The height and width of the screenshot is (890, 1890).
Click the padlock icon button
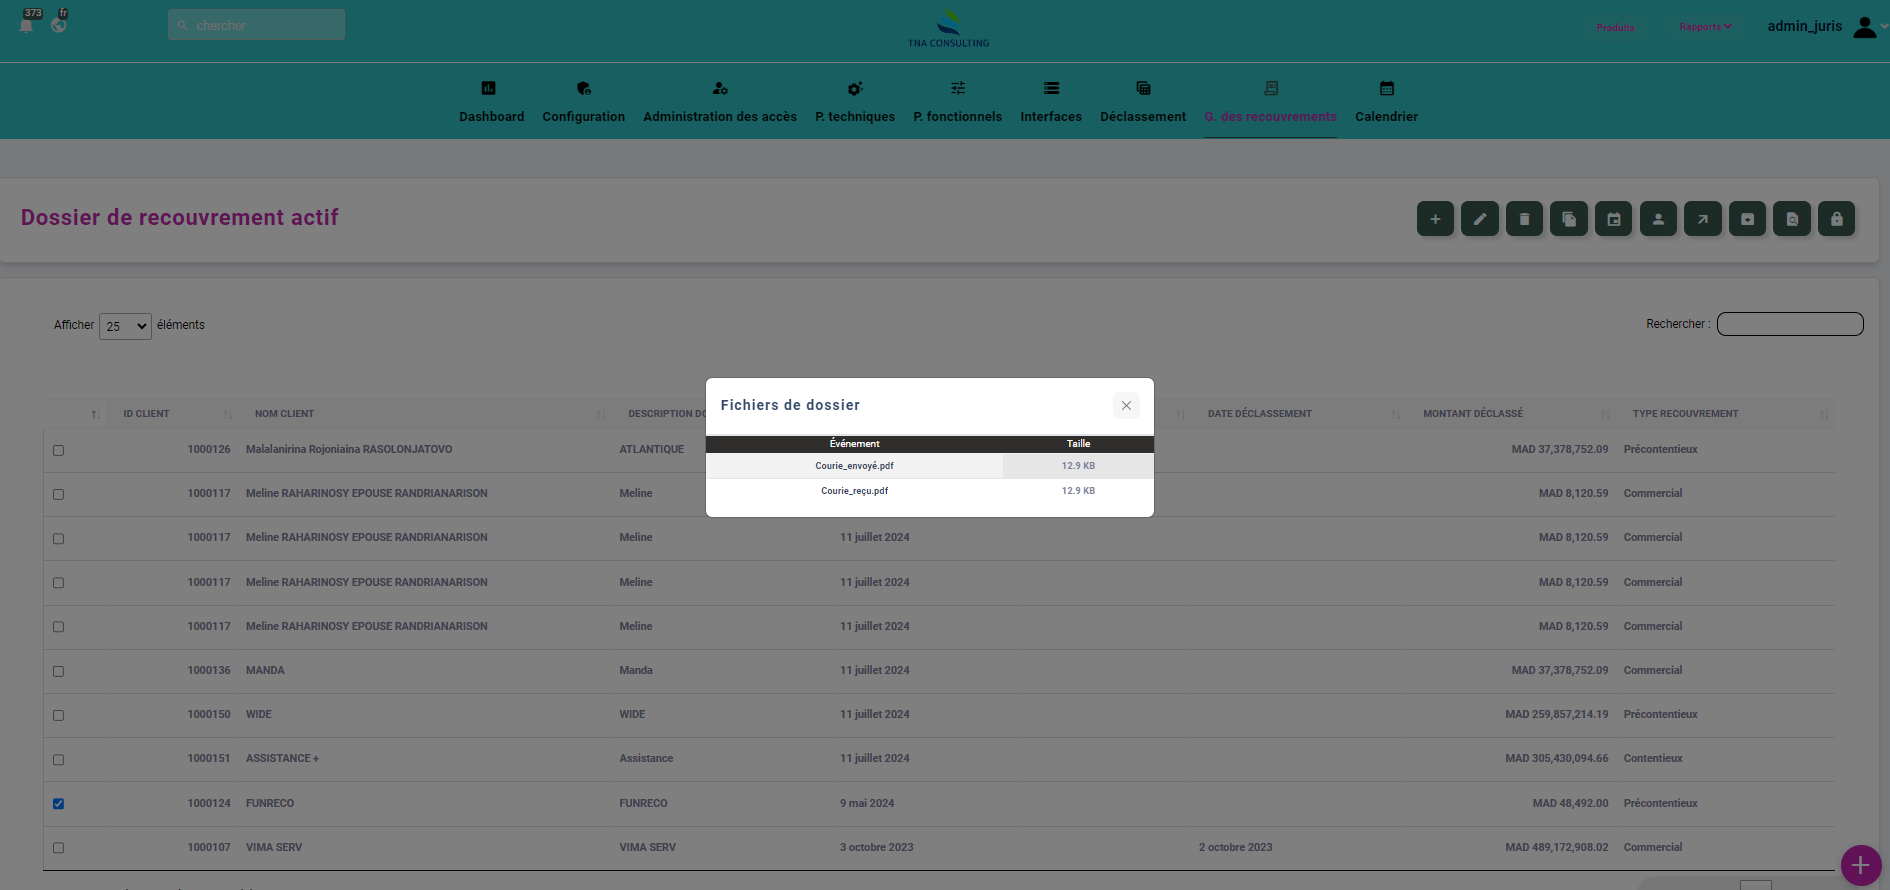click(x=1836, y=219)
